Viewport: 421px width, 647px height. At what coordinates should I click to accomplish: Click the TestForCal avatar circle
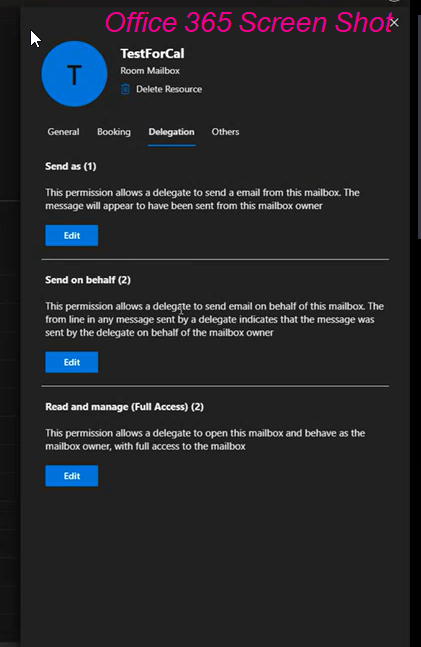point(74,74)
